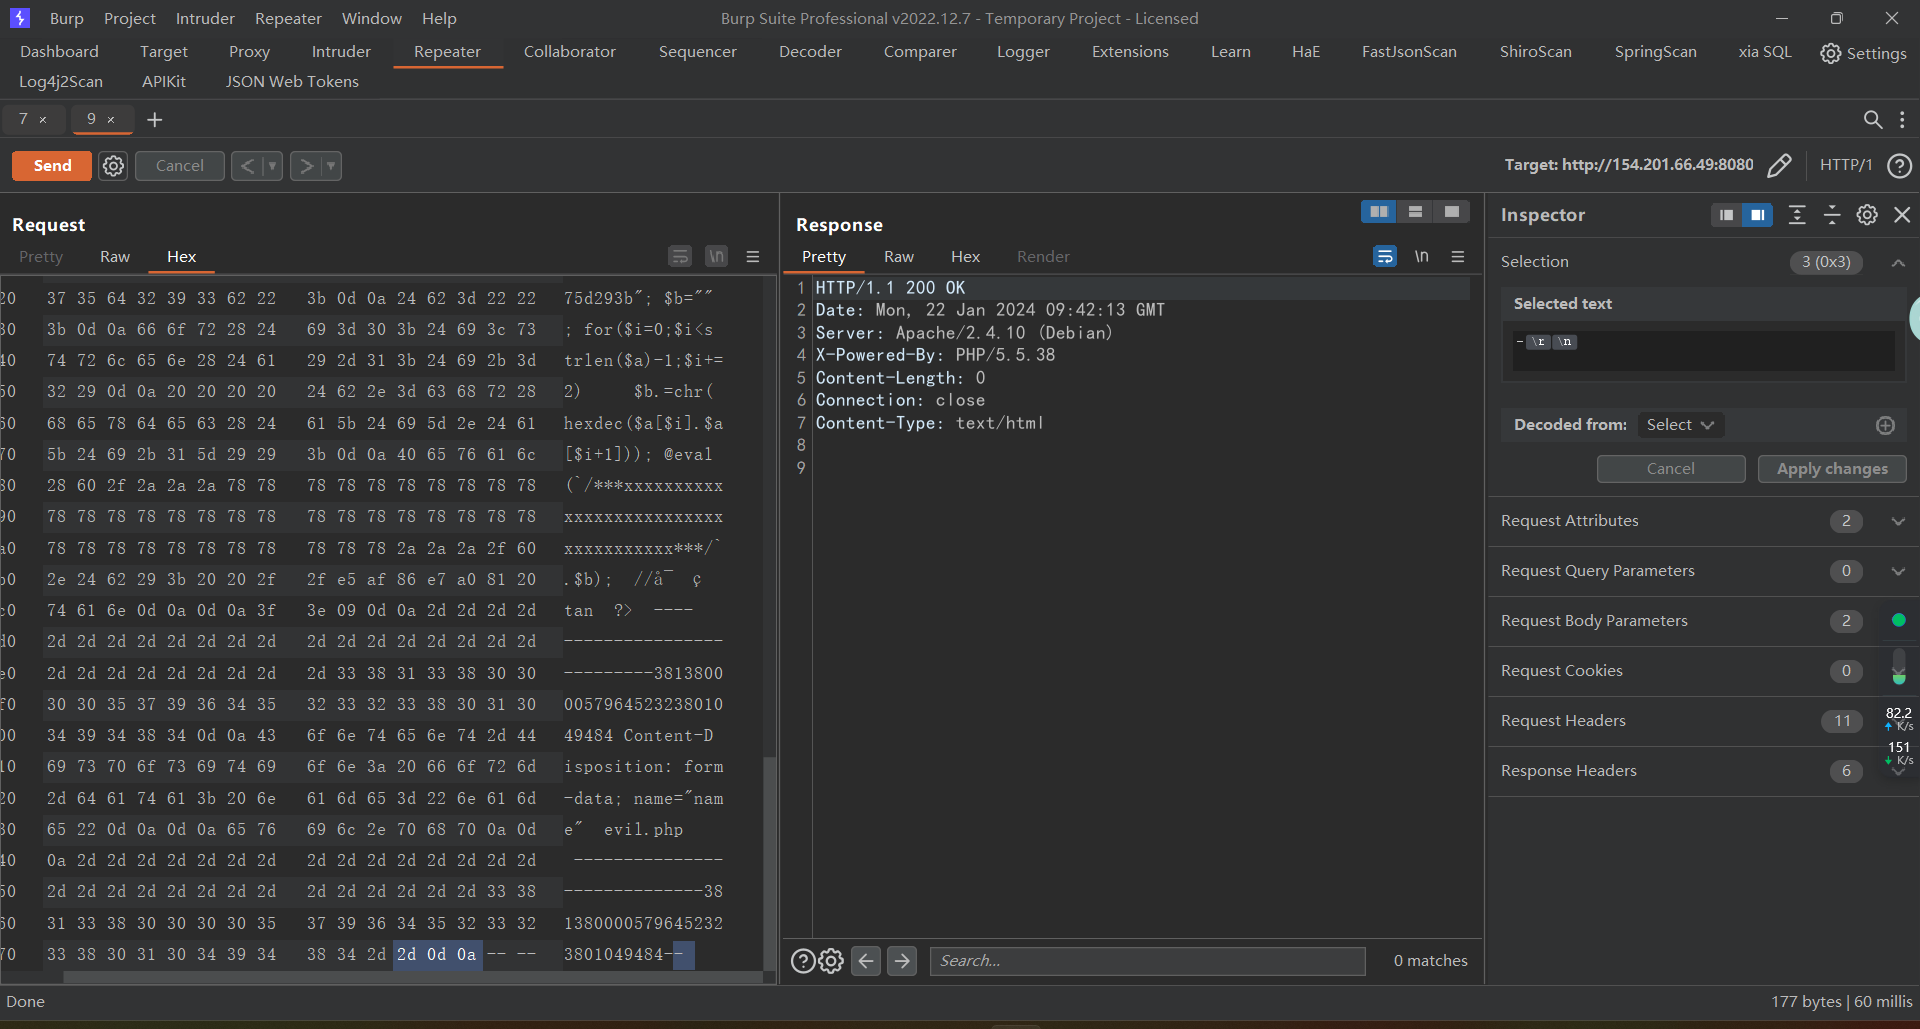Open the JSON Web Tokens tab
Screen dimensions: 1920x1029
pyautogui.click(x=292, y=82)
